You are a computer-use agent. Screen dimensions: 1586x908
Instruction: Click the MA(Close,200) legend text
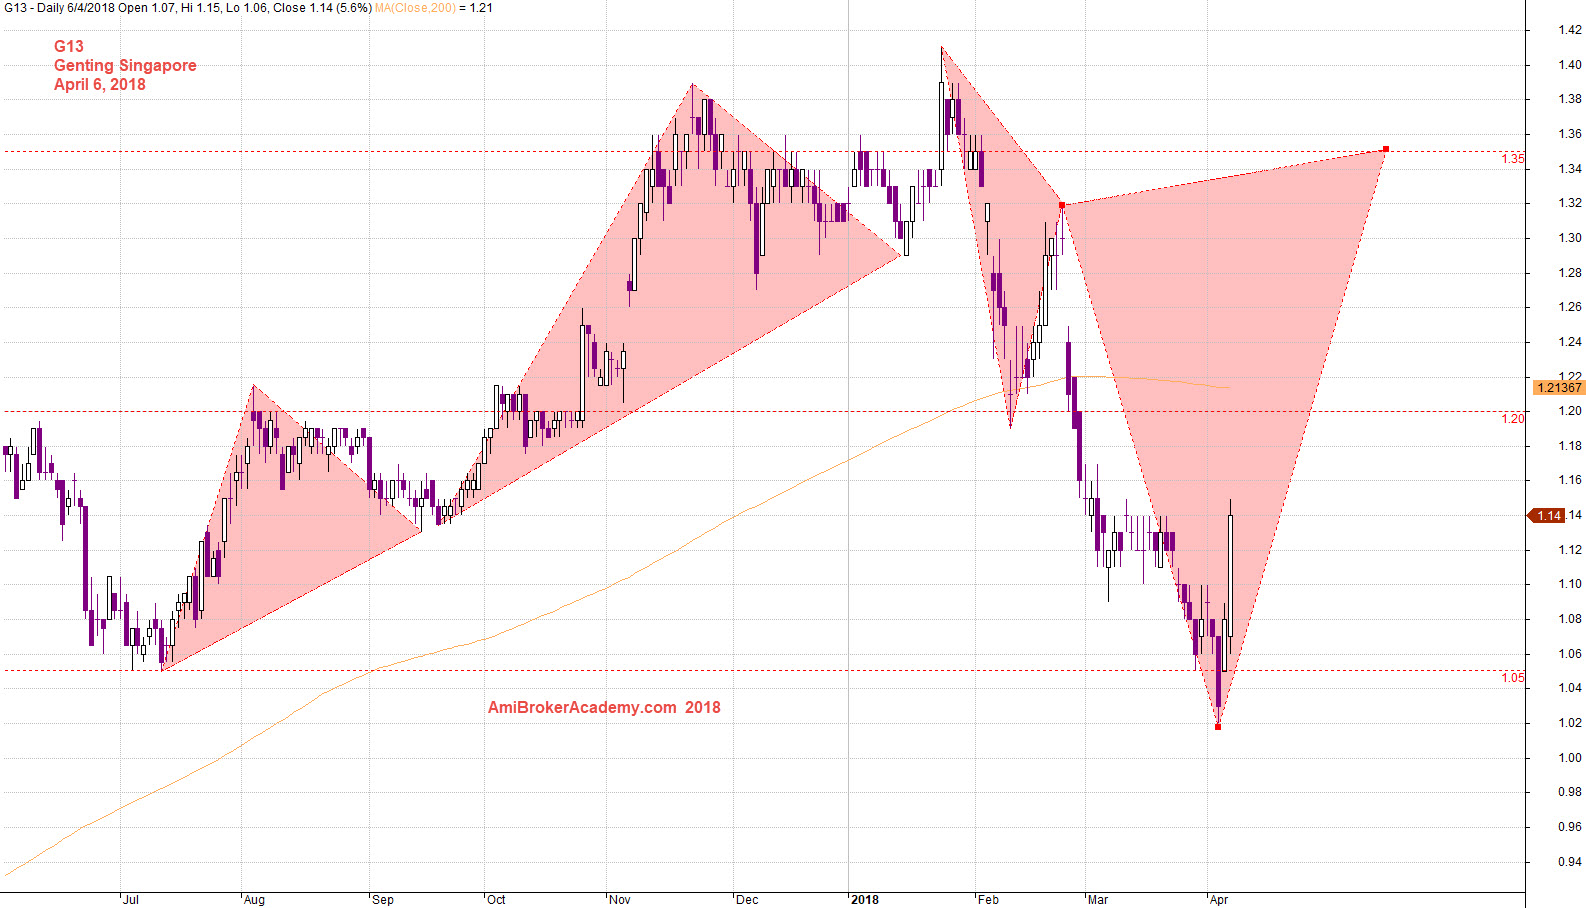tap(415, 7)
